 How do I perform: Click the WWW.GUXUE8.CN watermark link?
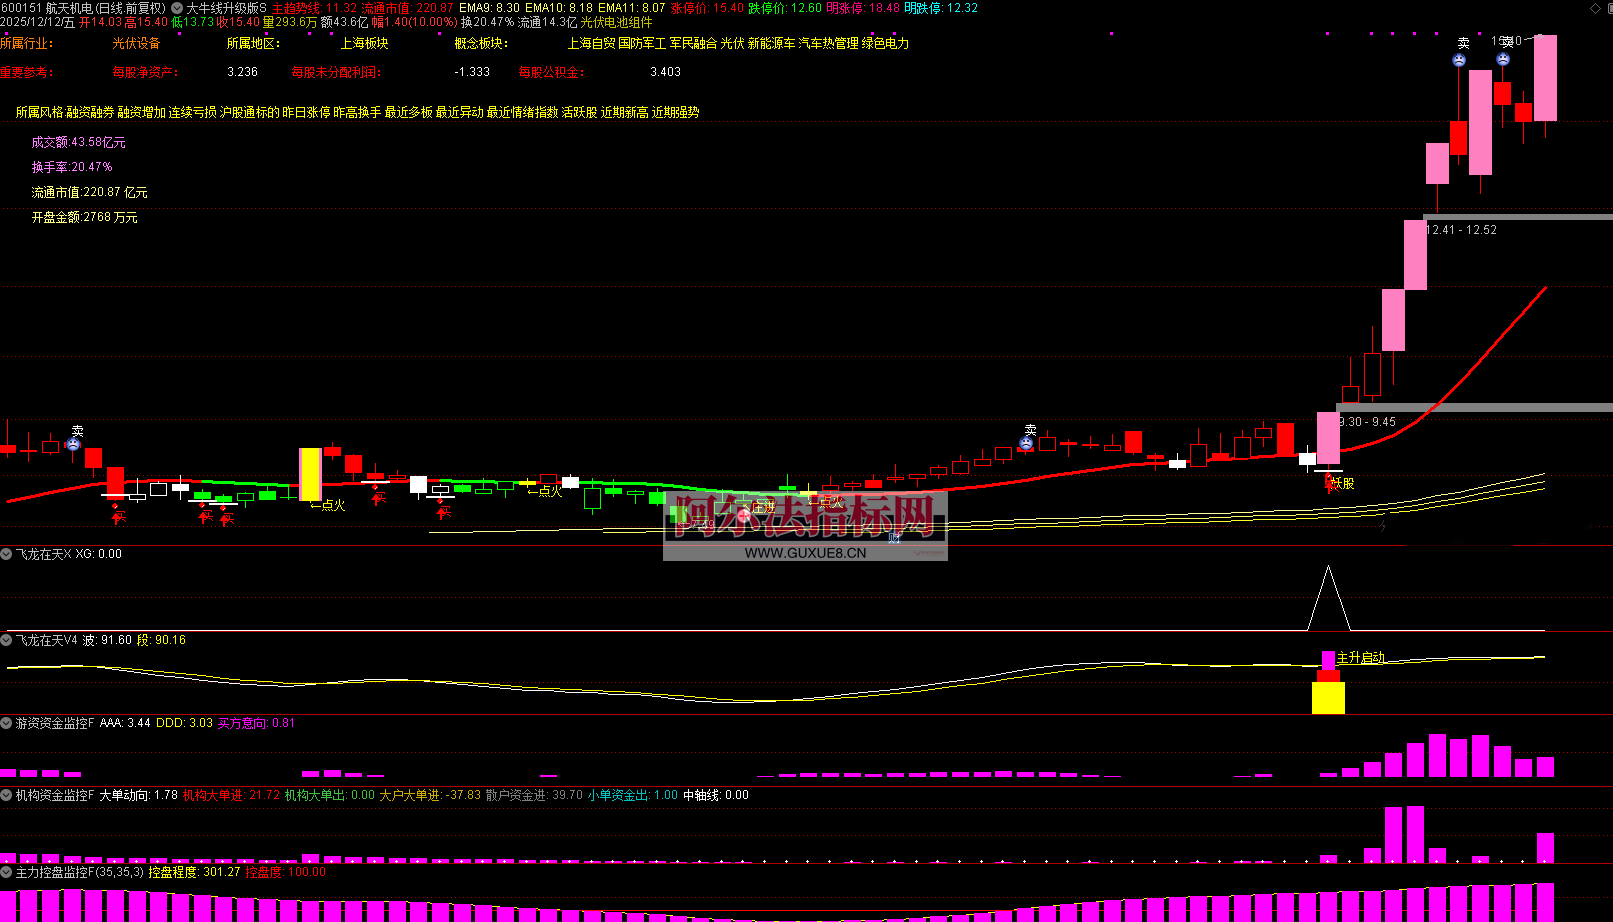coord(805,553)
